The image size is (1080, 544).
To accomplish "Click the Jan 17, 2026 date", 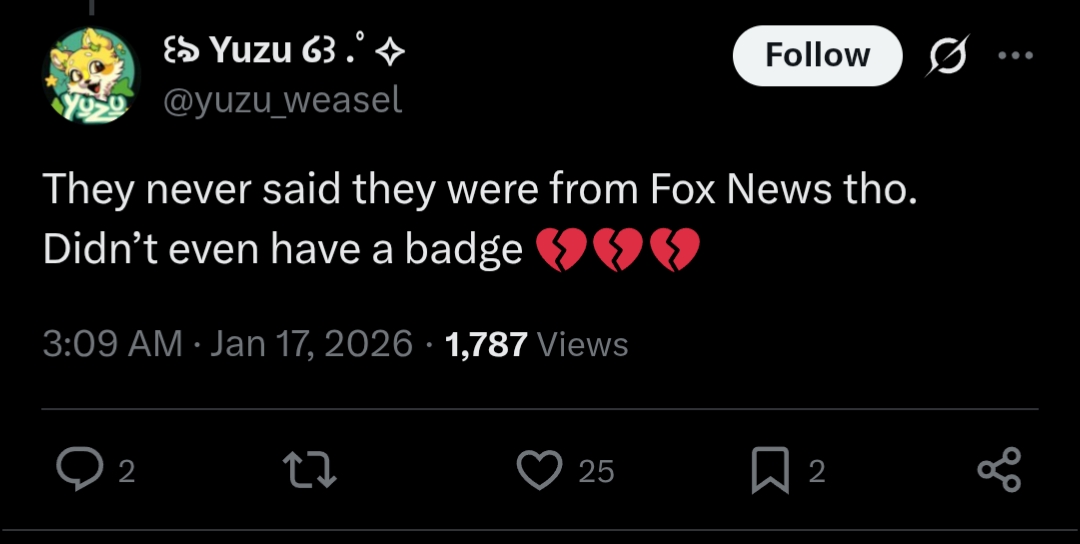I will pyautogui.click(x=312, y=344).
